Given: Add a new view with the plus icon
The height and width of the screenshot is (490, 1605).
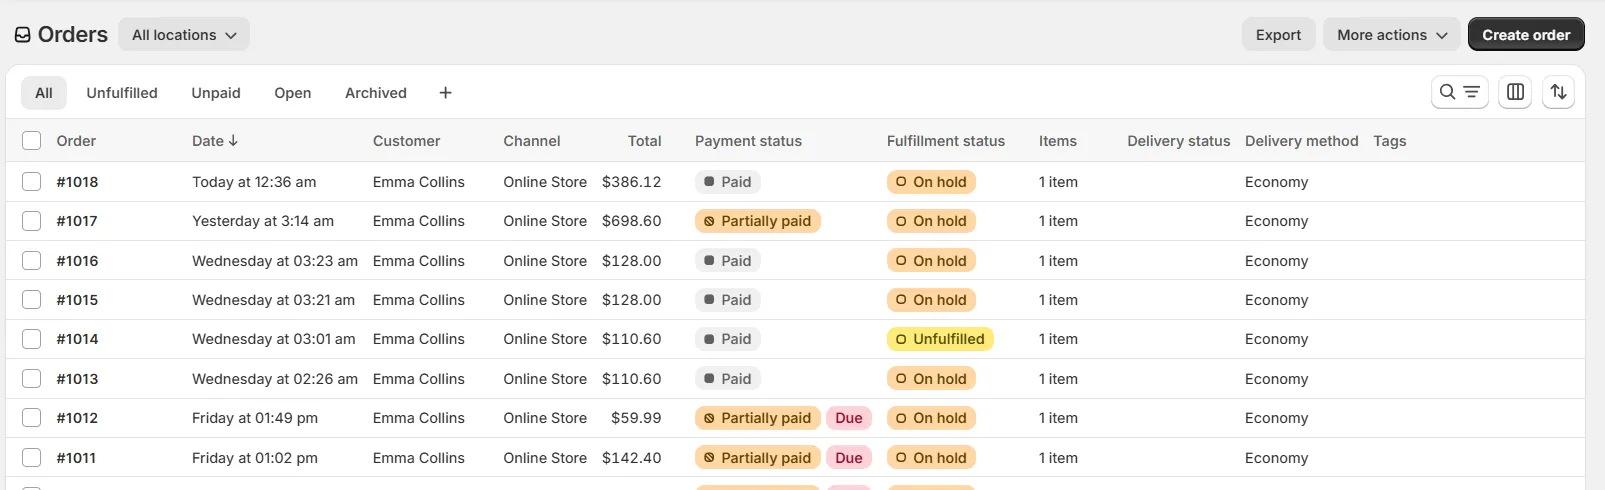Looking at the screenshot, I should point(445,93).
